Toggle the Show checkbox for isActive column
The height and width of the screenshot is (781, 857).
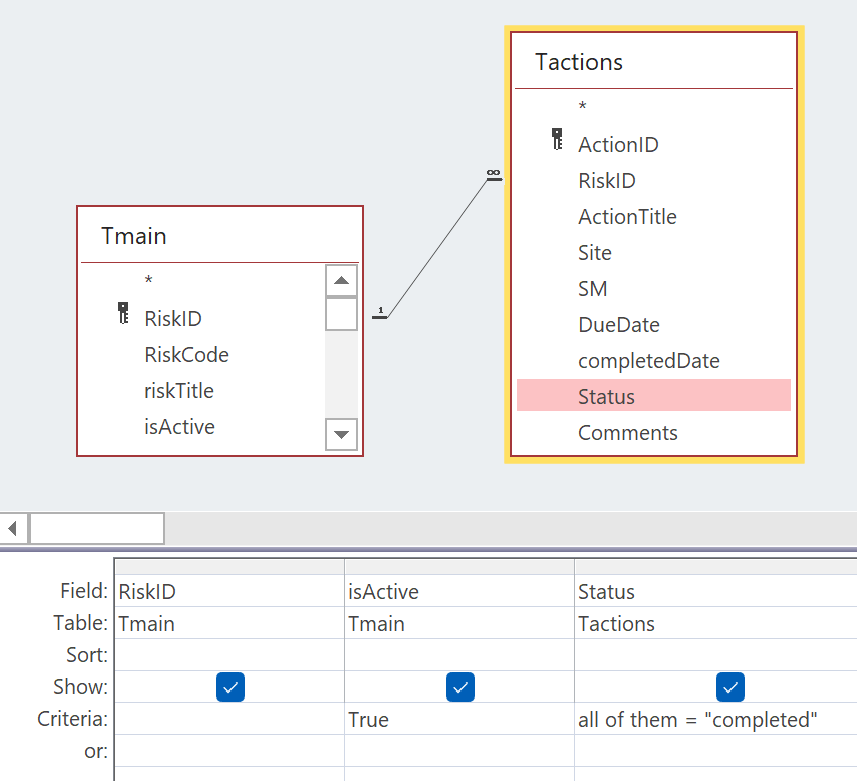[x=460, y=687]
